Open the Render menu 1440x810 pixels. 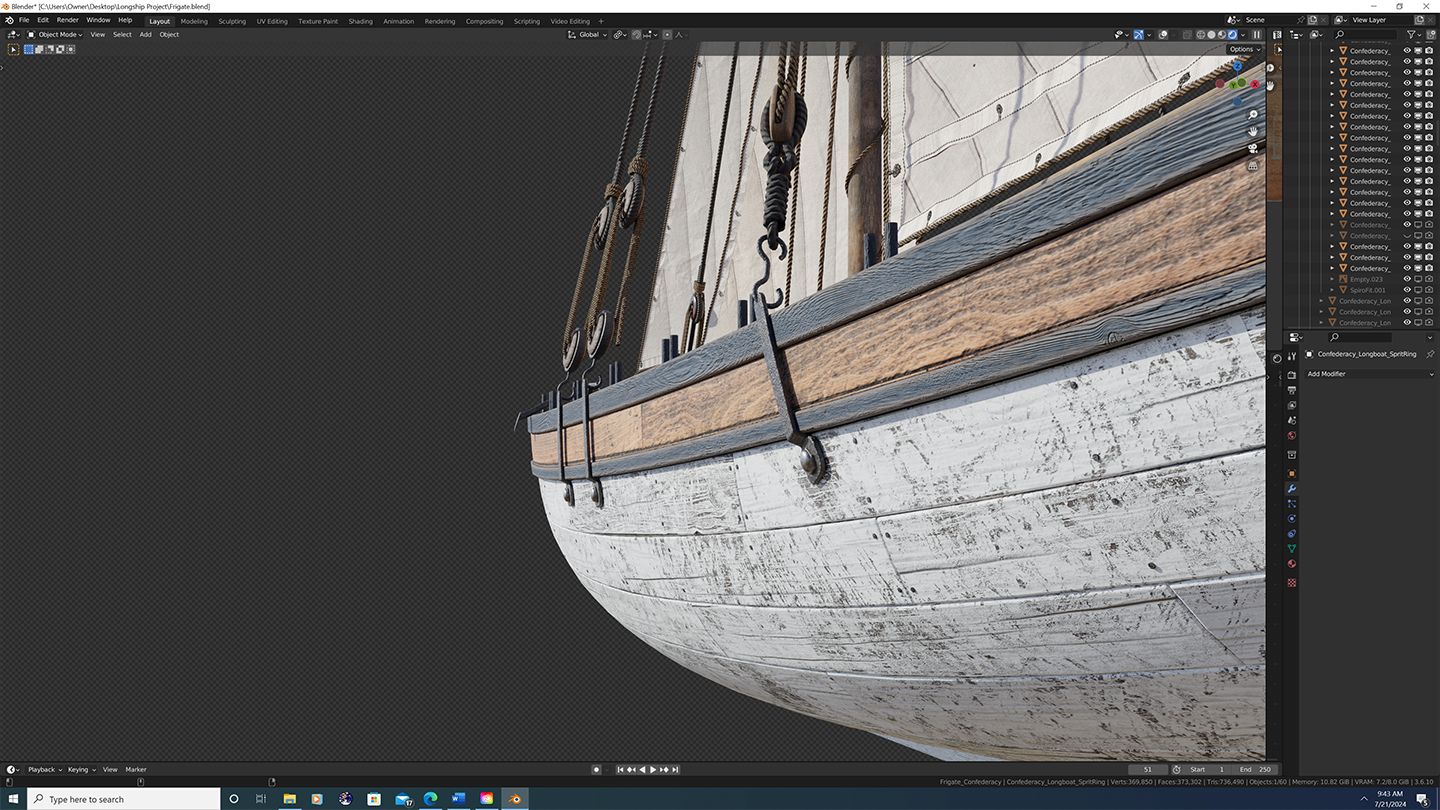tap(67, 20)
